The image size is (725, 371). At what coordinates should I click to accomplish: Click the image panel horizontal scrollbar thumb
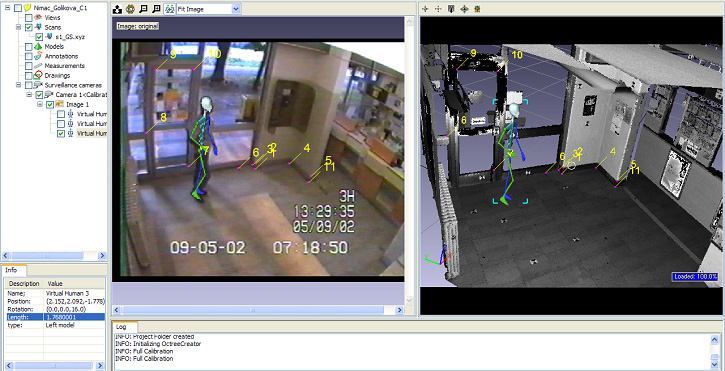pos(252,310)
